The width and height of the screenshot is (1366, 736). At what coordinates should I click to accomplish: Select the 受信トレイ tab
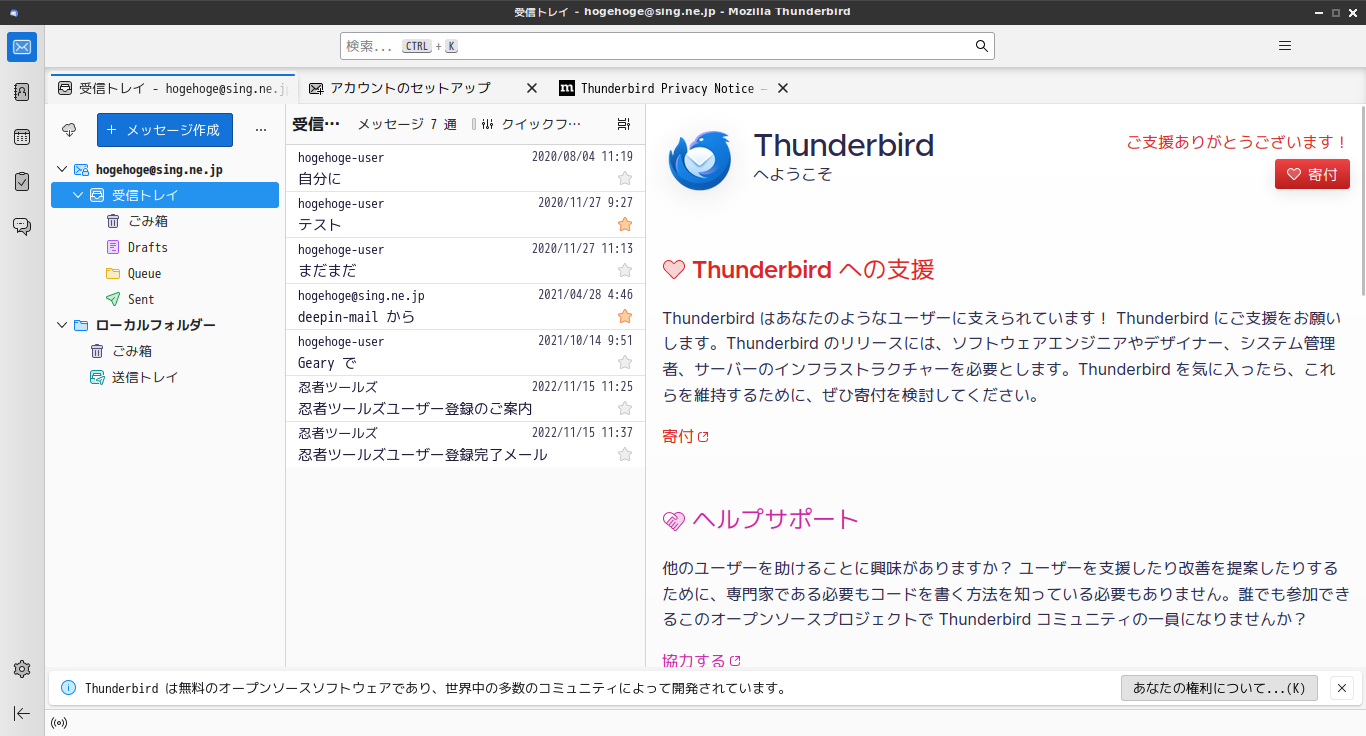click(173, 88)
